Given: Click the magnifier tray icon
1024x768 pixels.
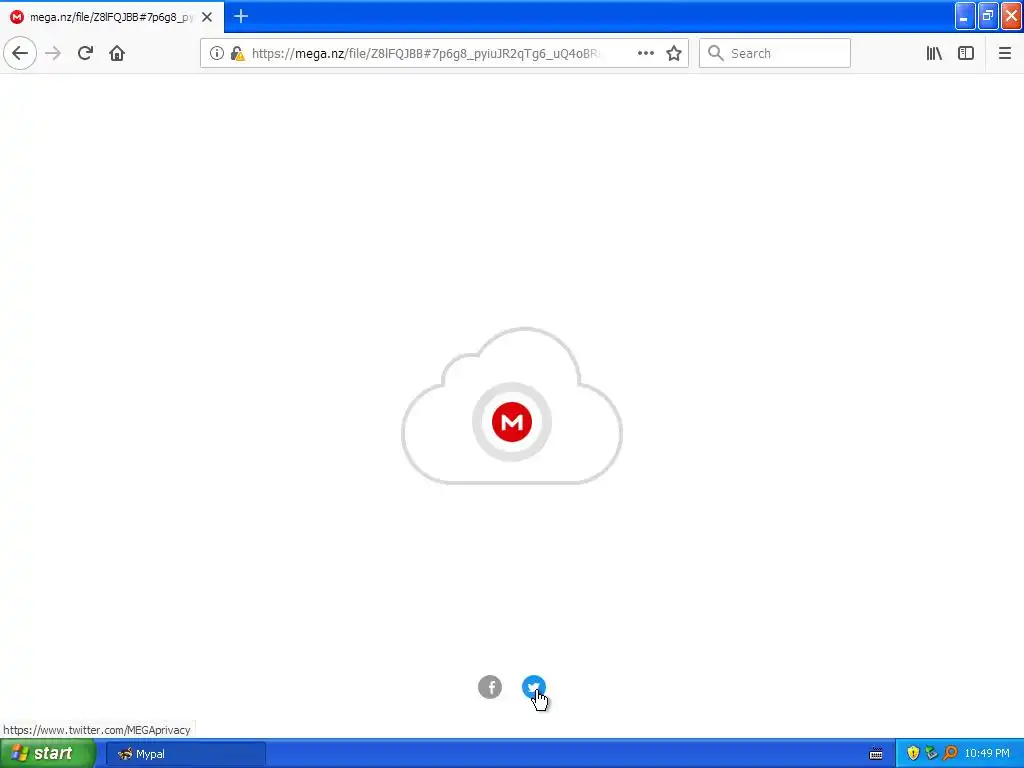Looking at the screenshot, I should click(x=950, y=754).
